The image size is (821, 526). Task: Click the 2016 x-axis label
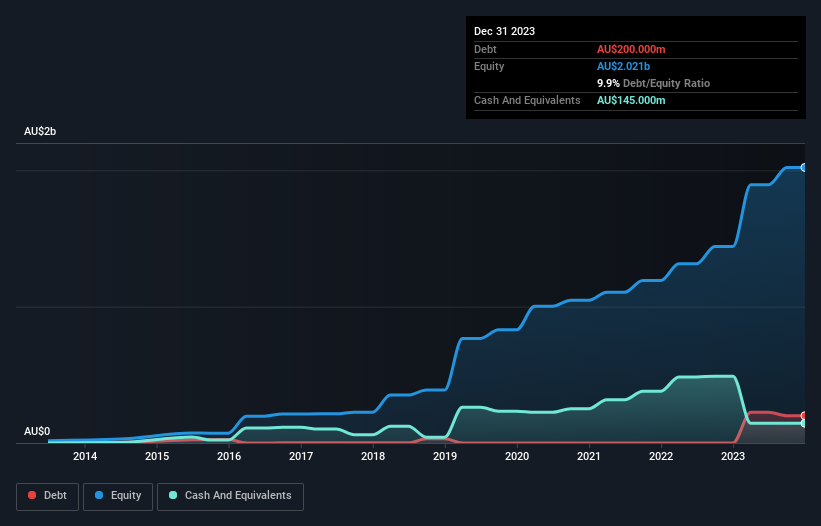tap(229, 456)
